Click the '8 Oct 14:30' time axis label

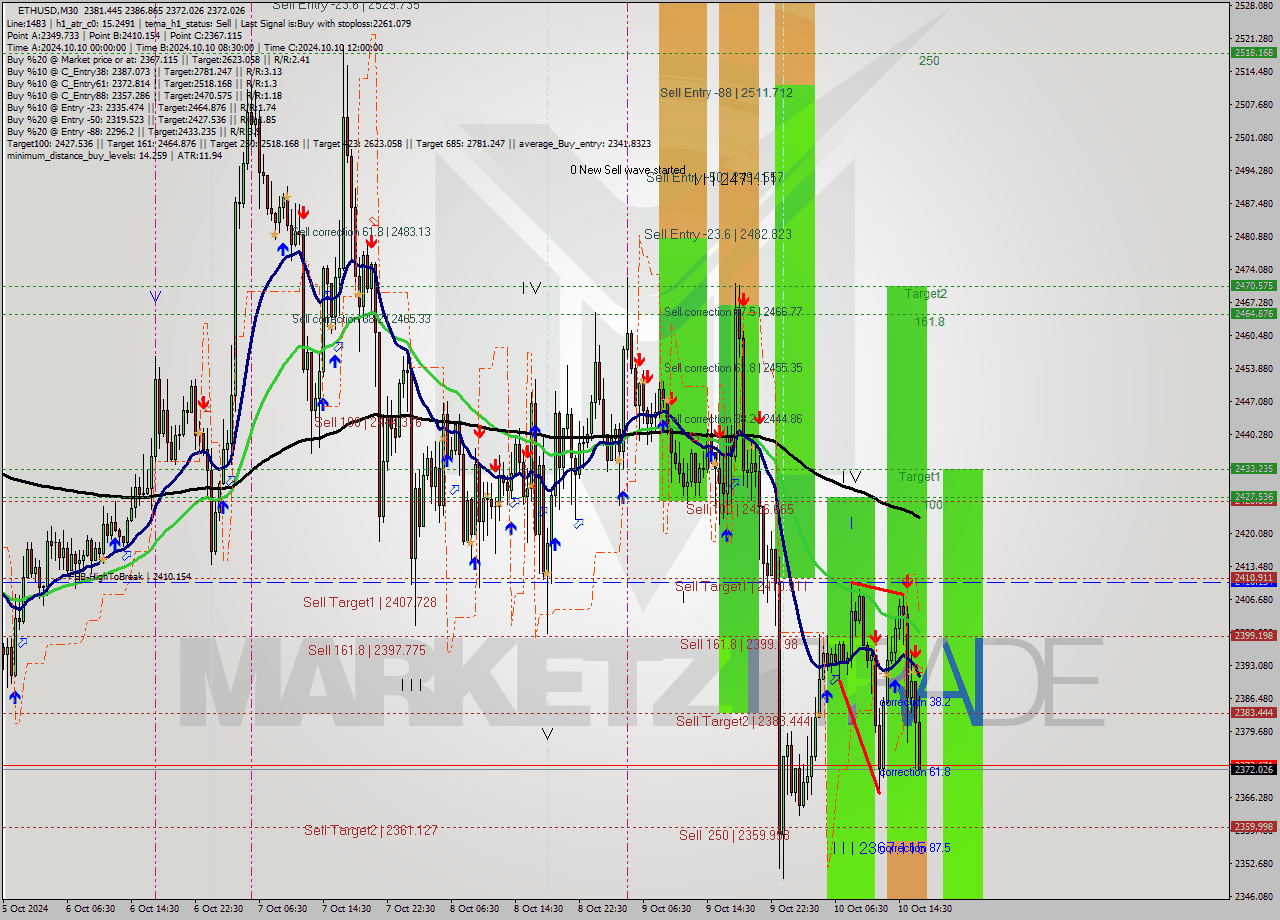[x=537, y=909]
